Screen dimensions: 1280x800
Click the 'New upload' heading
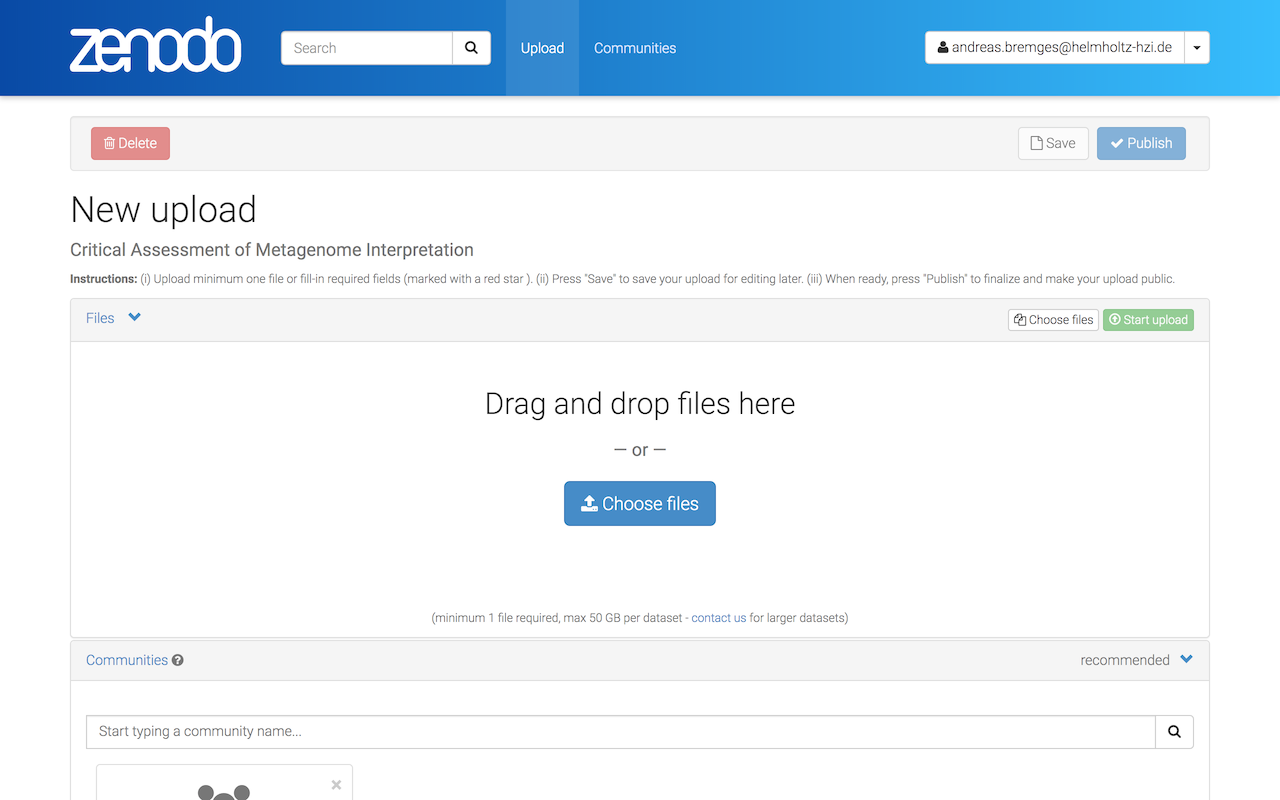163,209
